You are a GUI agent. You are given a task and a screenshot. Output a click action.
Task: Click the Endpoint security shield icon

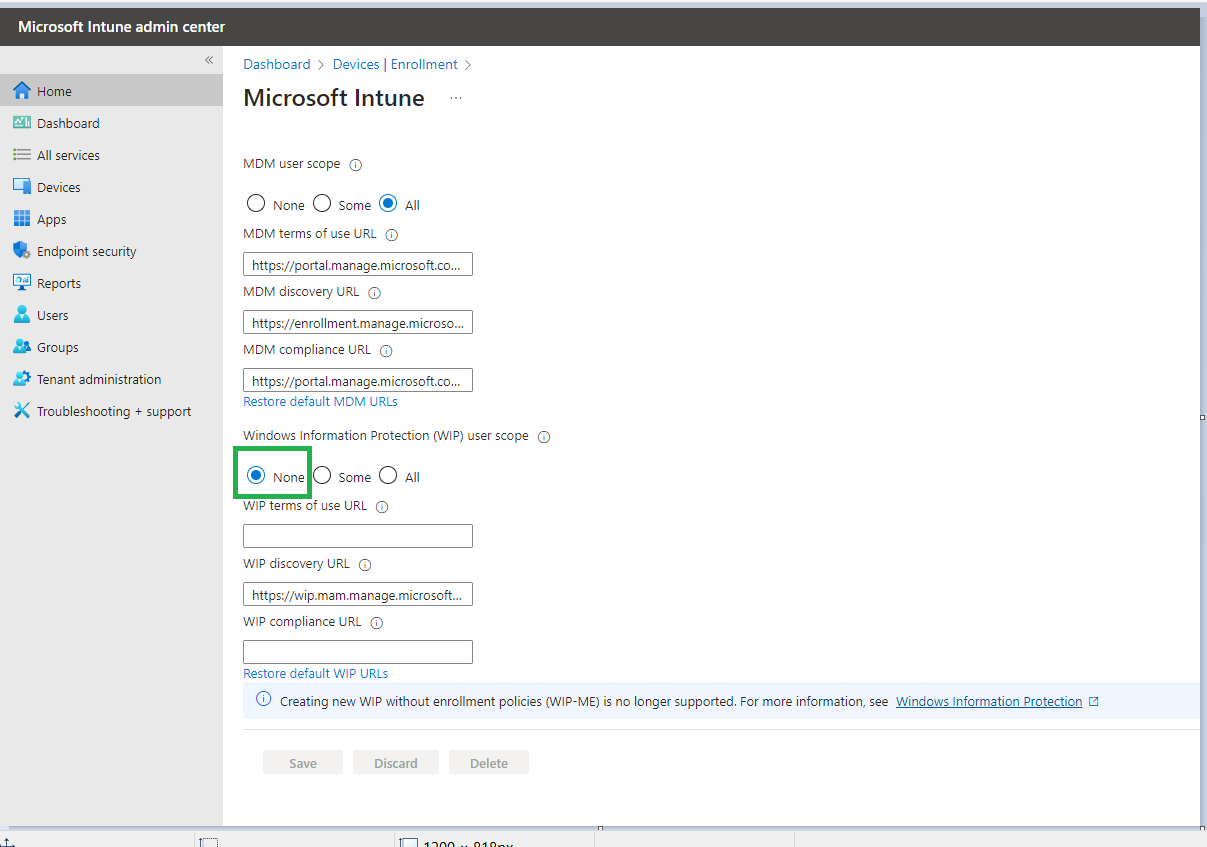tap(22, 251)
